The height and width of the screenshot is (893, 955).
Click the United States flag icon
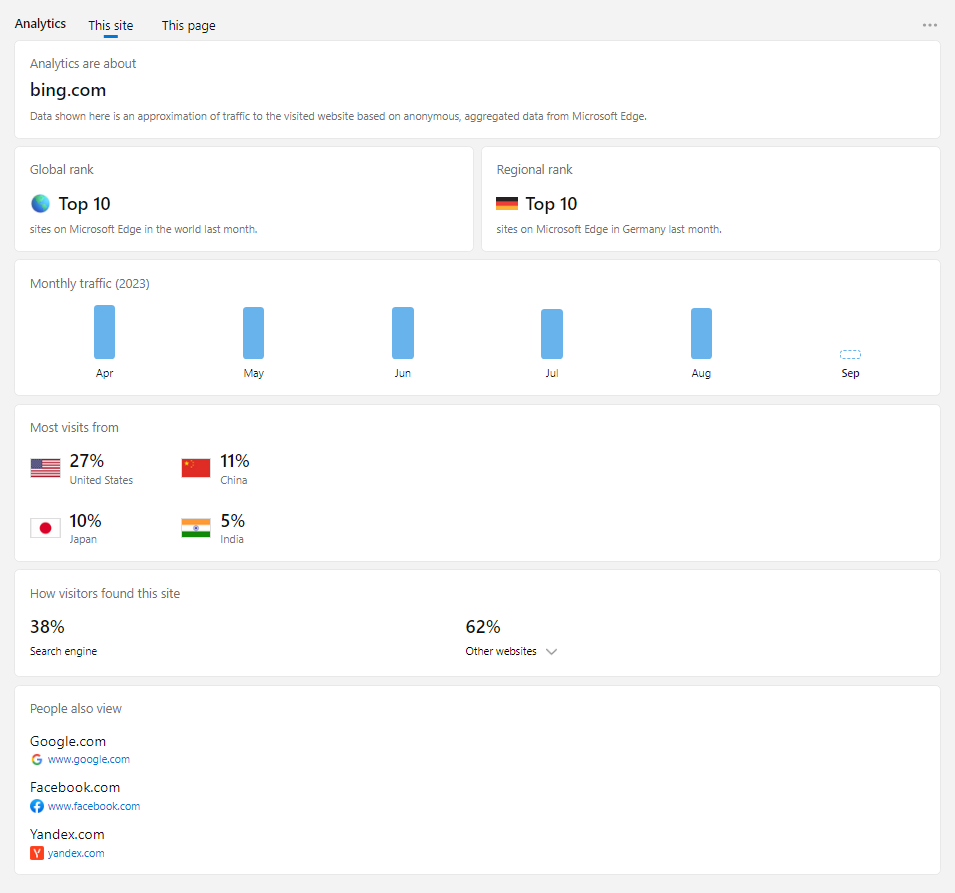tap(45, 468)
